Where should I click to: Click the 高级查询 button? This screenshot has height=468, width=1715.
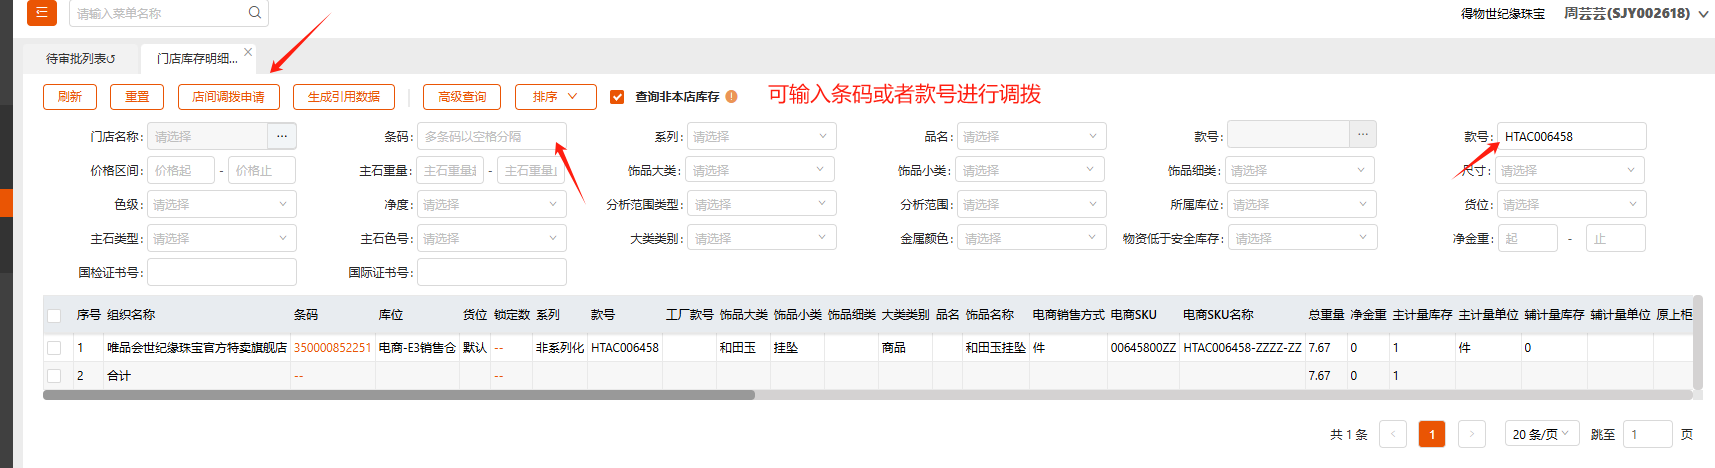[x=462, y=97]
